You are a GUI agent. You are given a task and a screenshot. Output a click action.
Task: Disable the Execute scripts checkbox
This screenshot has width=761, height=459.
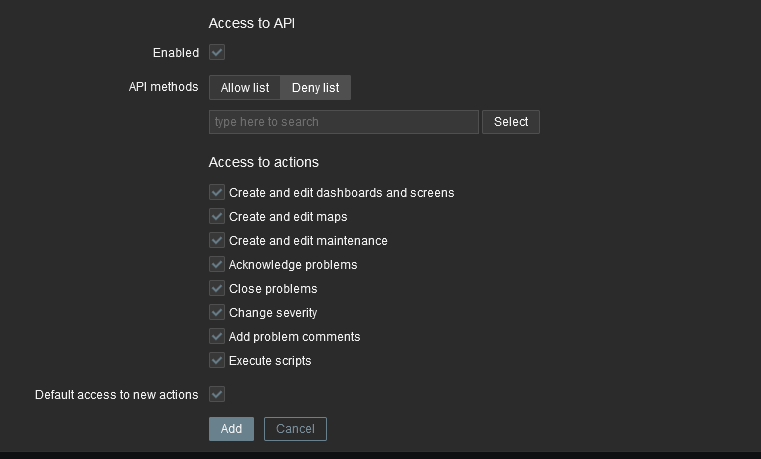[x=217, y=361]
